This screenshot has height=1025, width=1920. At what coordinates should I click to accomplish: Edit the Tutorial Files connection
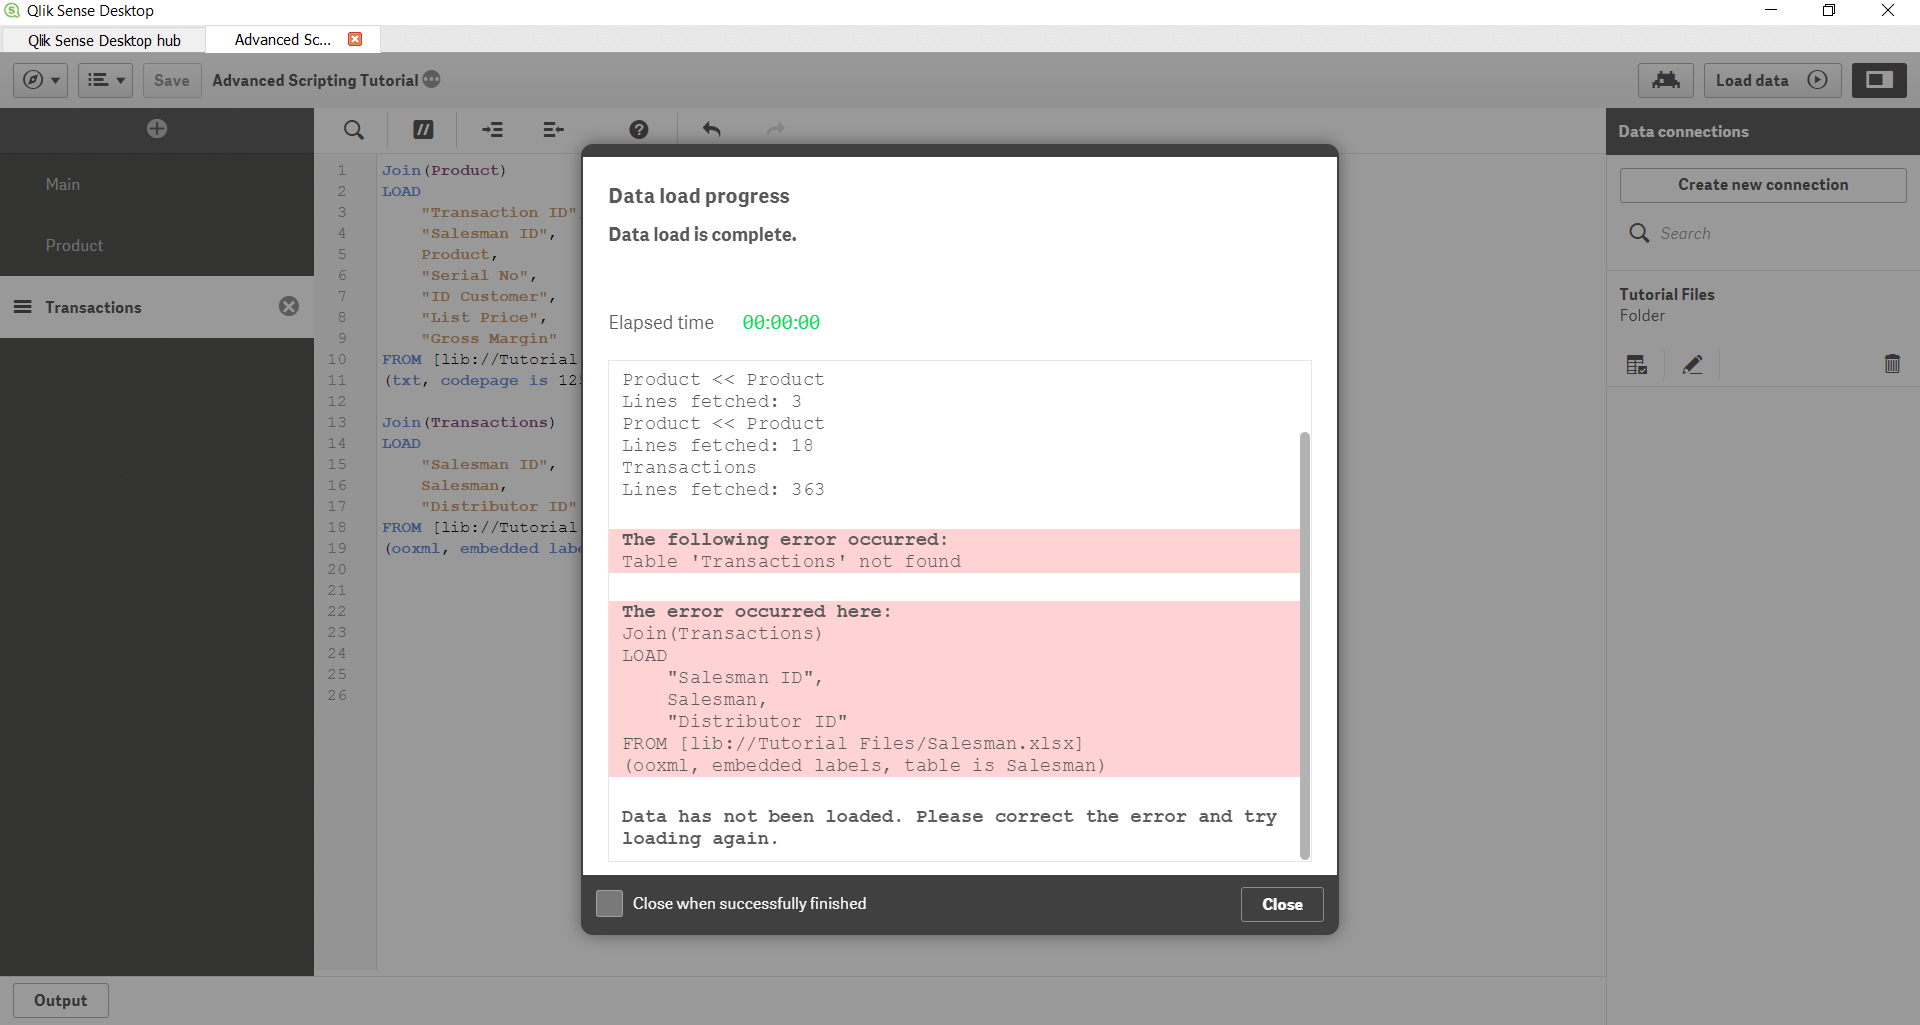(1692, 365)
